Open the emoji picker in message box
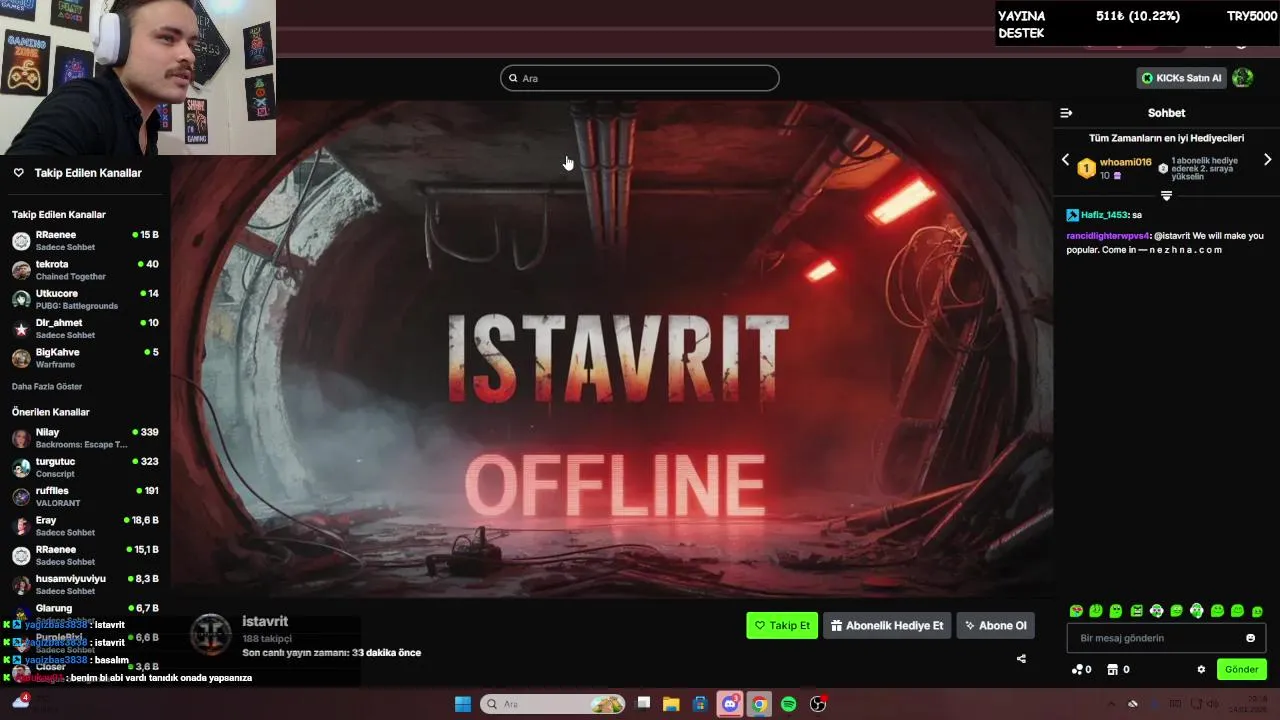 tap(1250, 638)
